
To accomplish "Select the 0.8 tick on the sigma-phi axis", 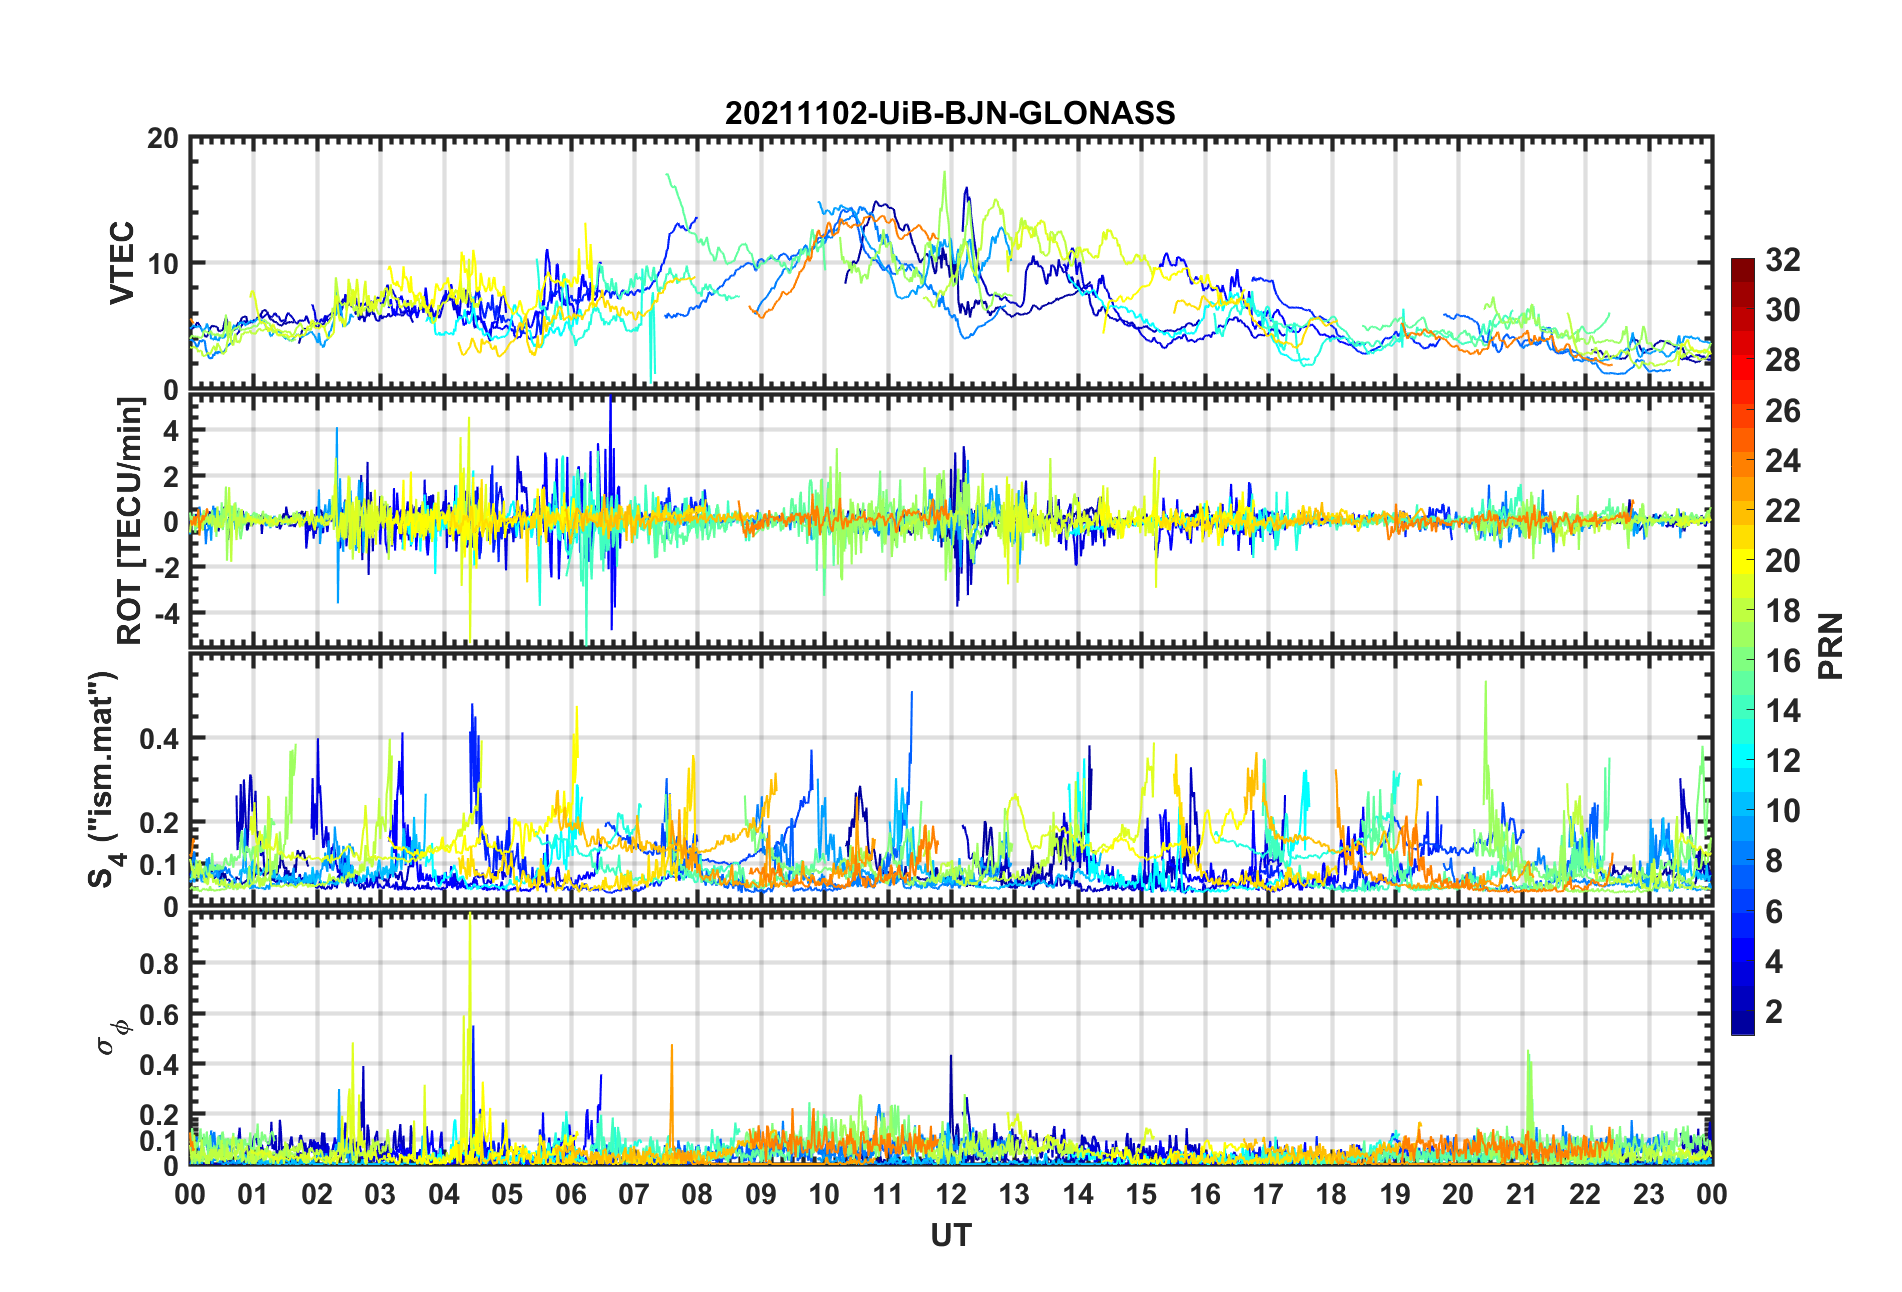I will coord(159,964).
